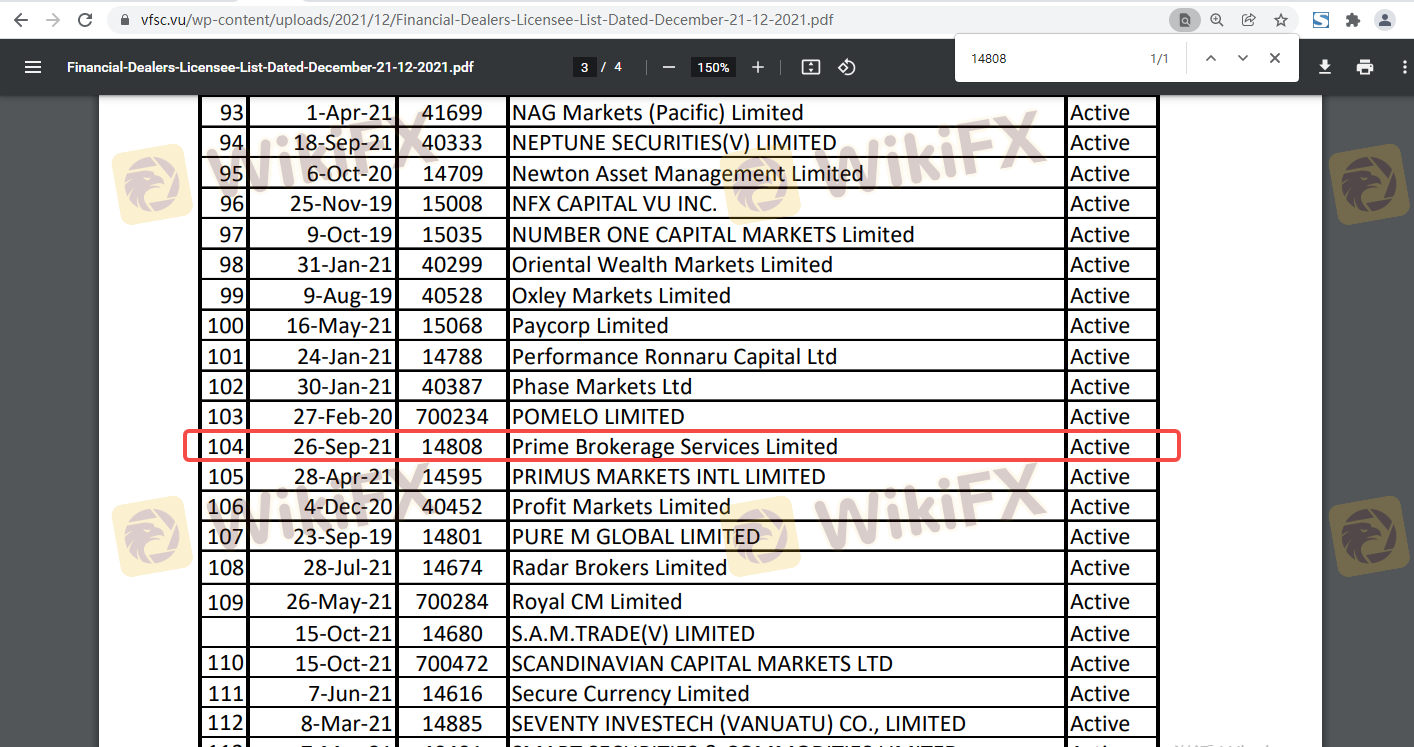
Task: Go to previous find result
Action: (x=1211, y=59)
